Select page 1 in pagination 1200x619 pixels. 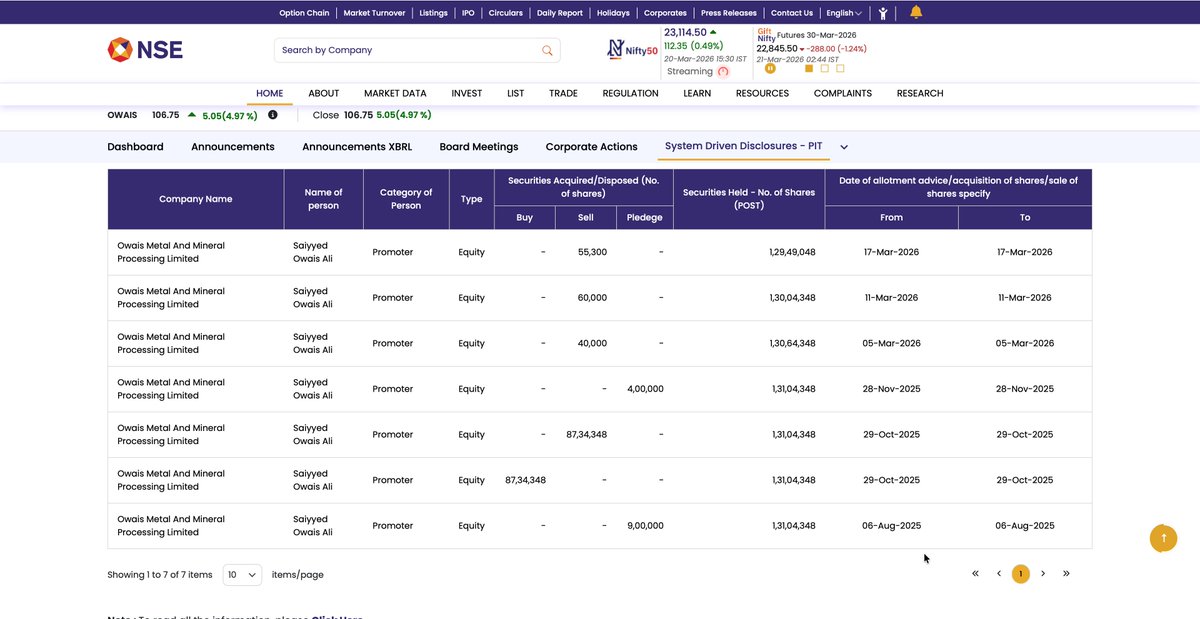[x=1020, y=574]
